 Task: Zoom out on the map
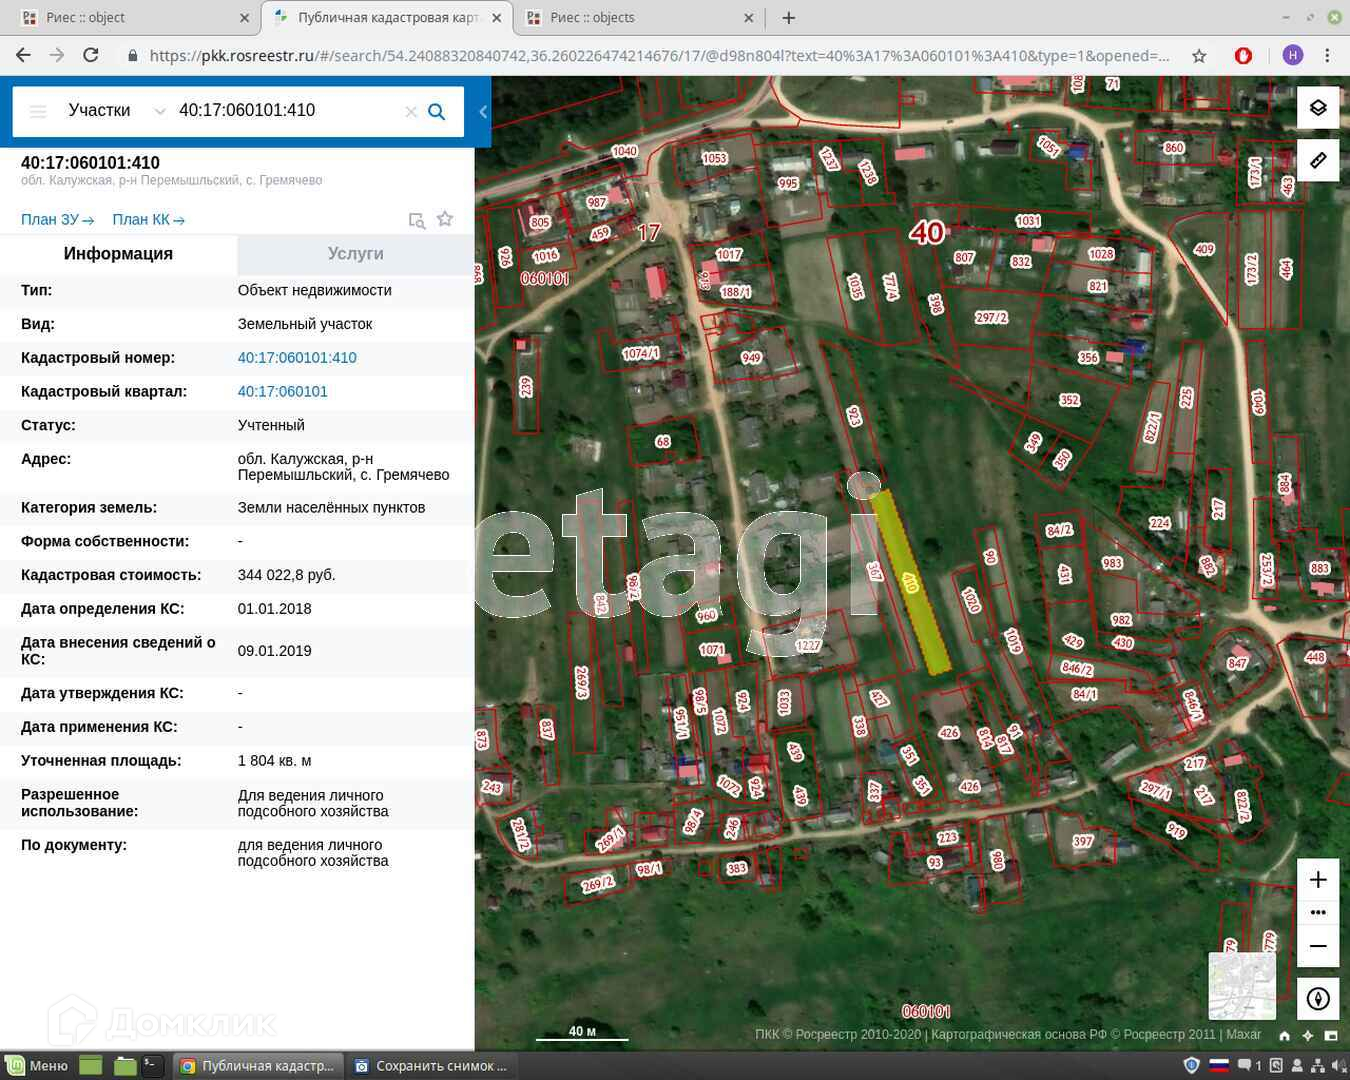pyautogui.click(x=1317, y=945)
